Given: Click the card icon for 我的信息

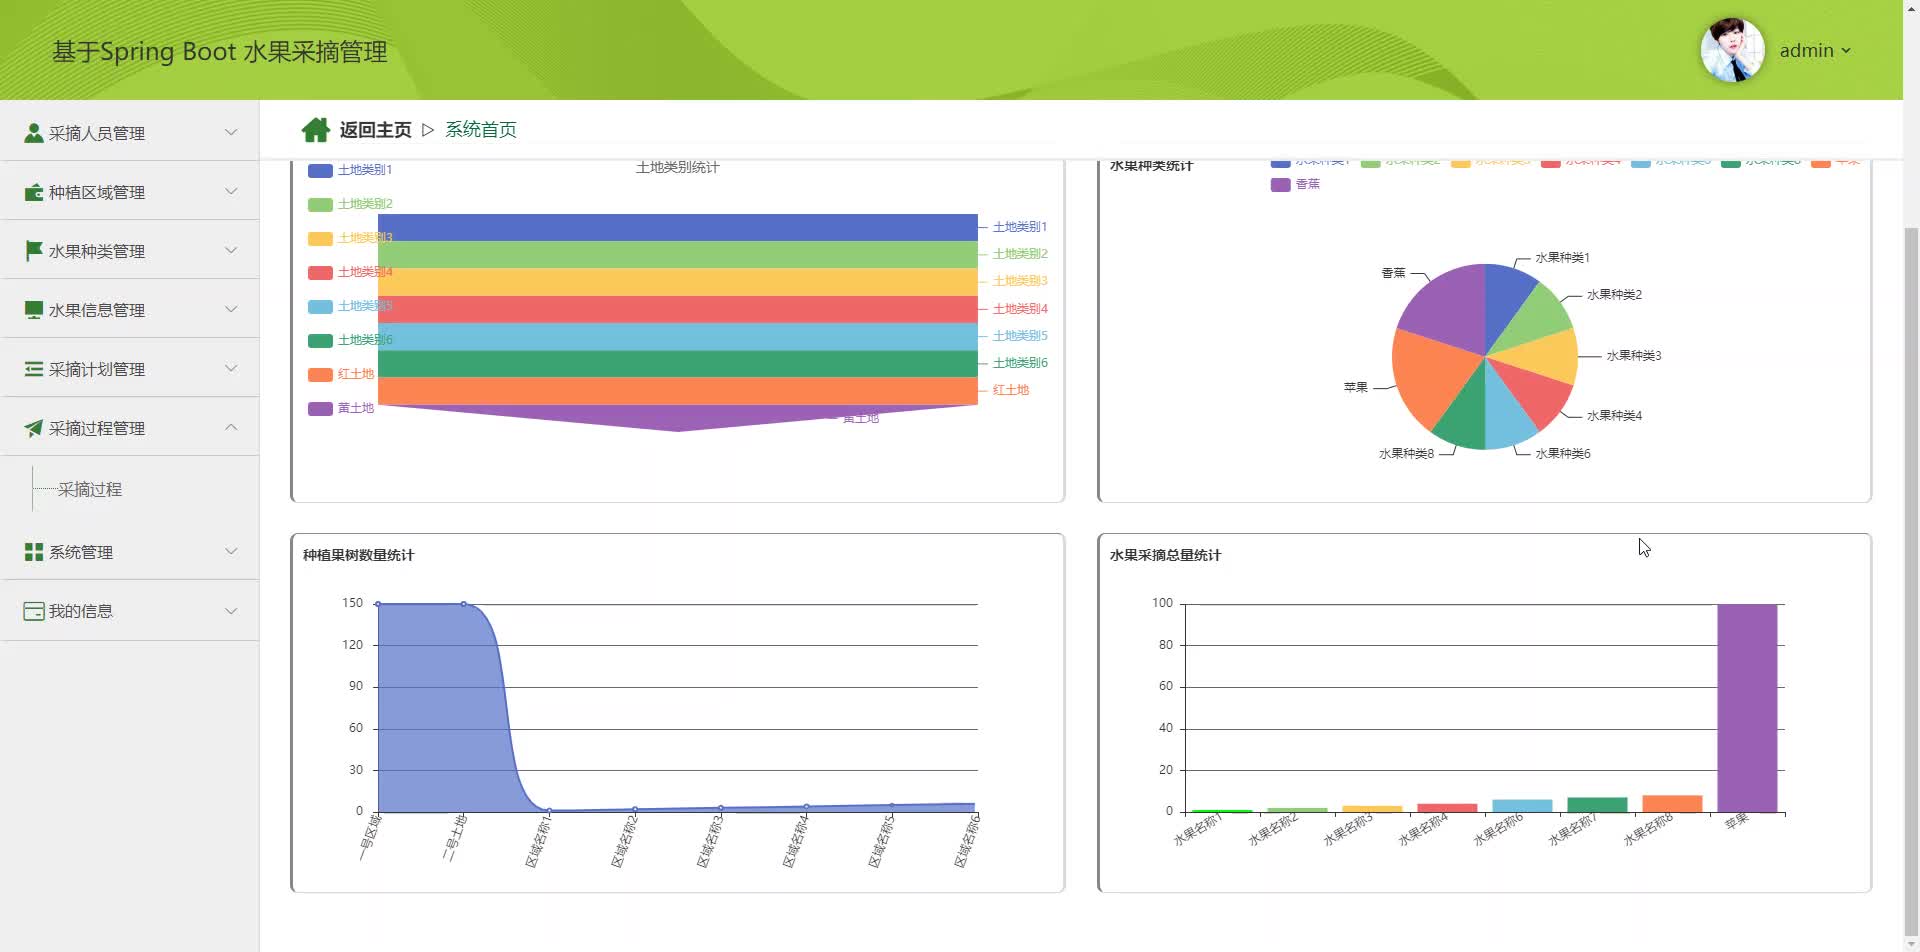Looking at the screenshot, I should click(34, 611).
